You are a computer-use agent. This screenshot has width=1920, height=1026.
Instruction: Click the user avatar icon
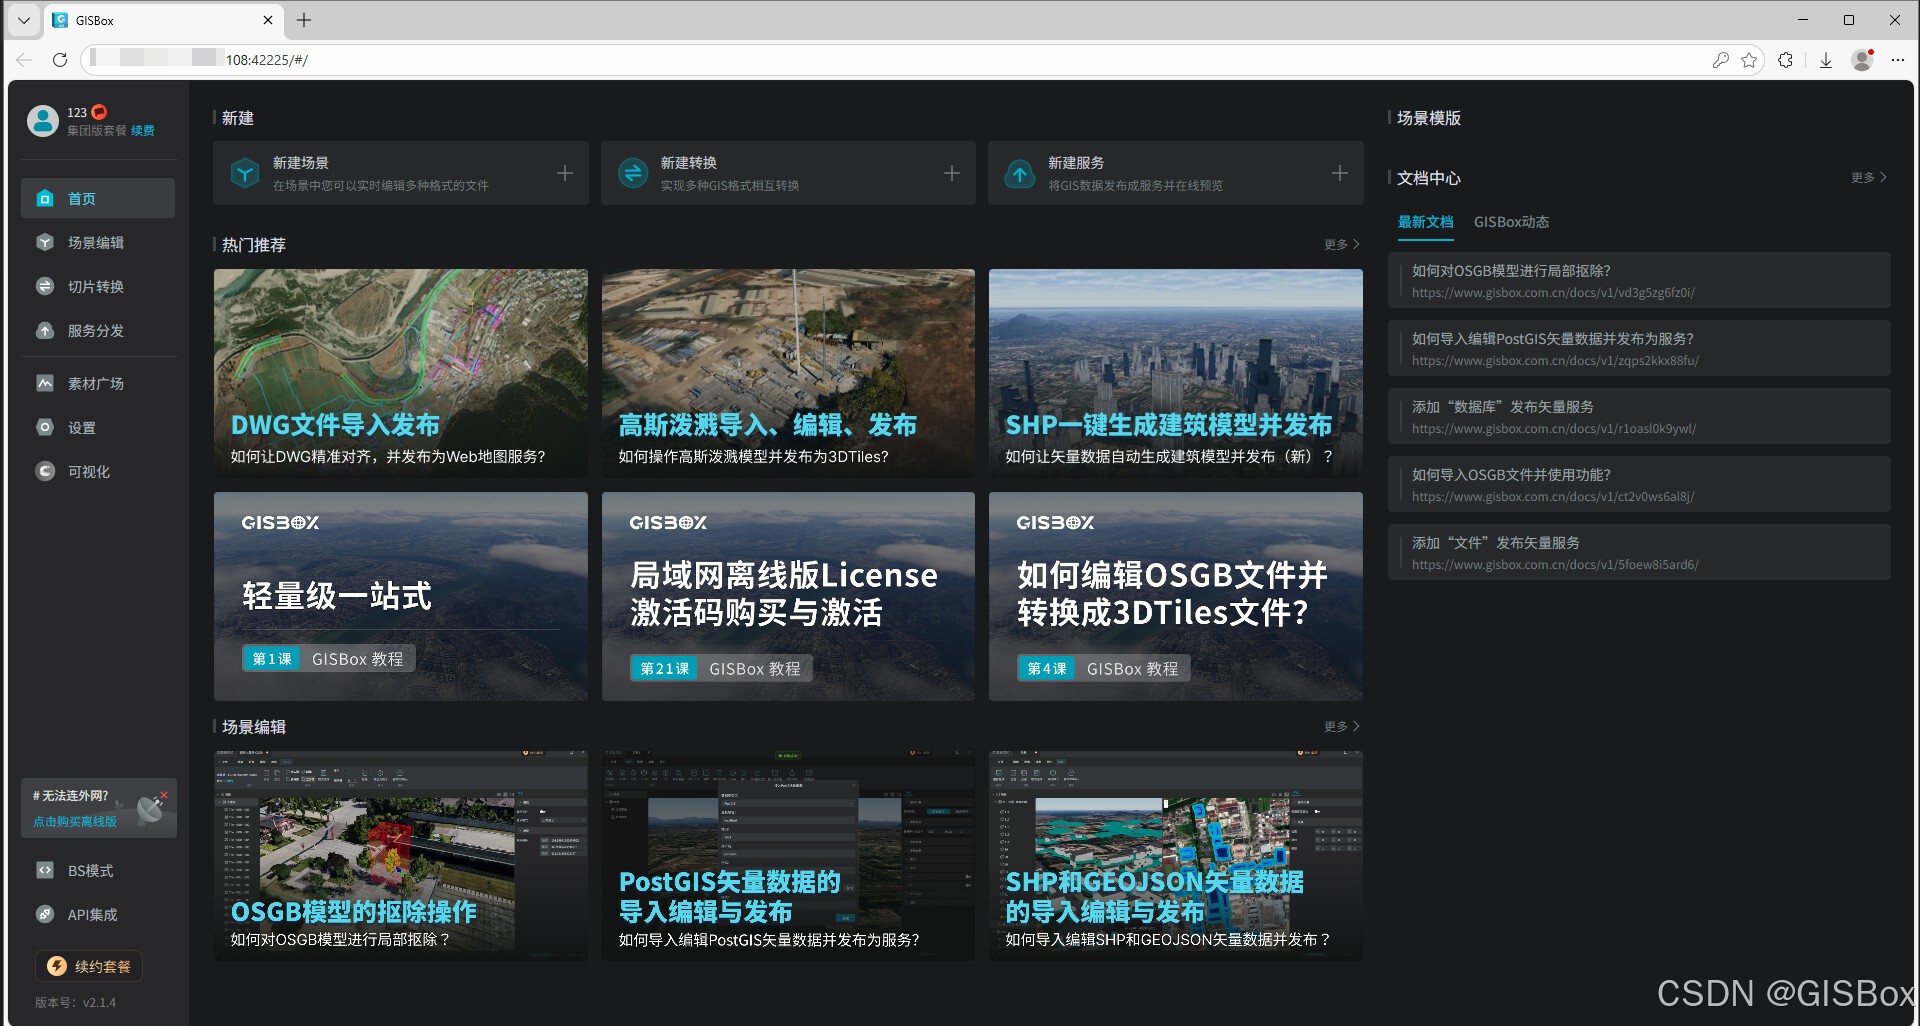tap(43, 120)
